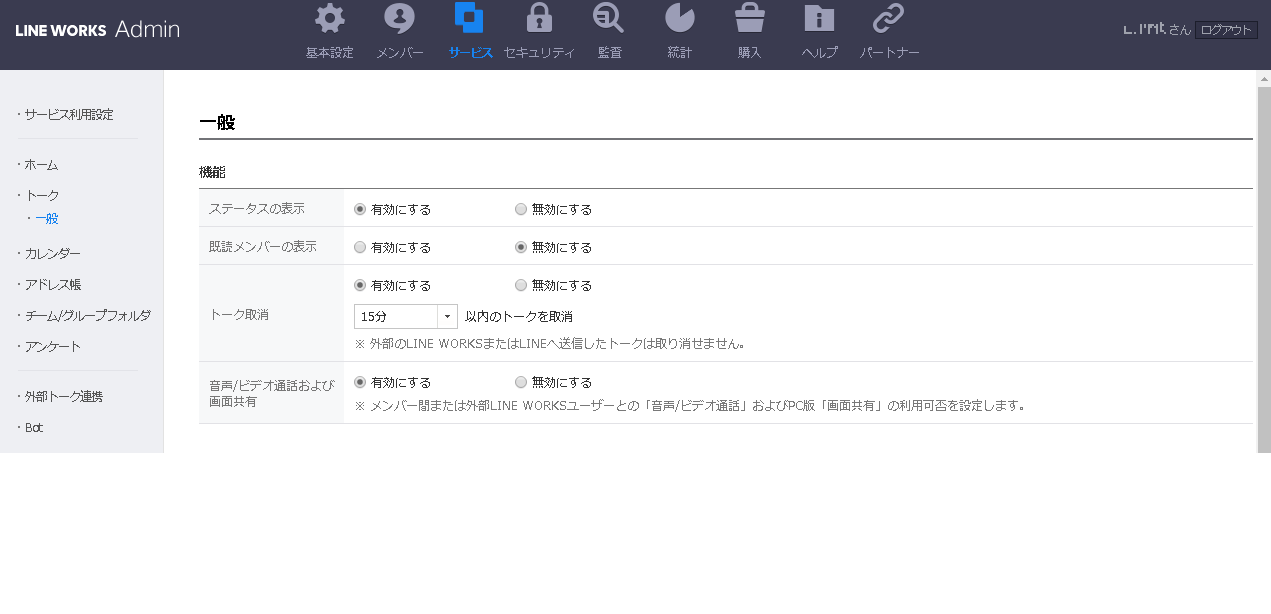
Task: Open the パートナー chain link icon
Action: 888,19
